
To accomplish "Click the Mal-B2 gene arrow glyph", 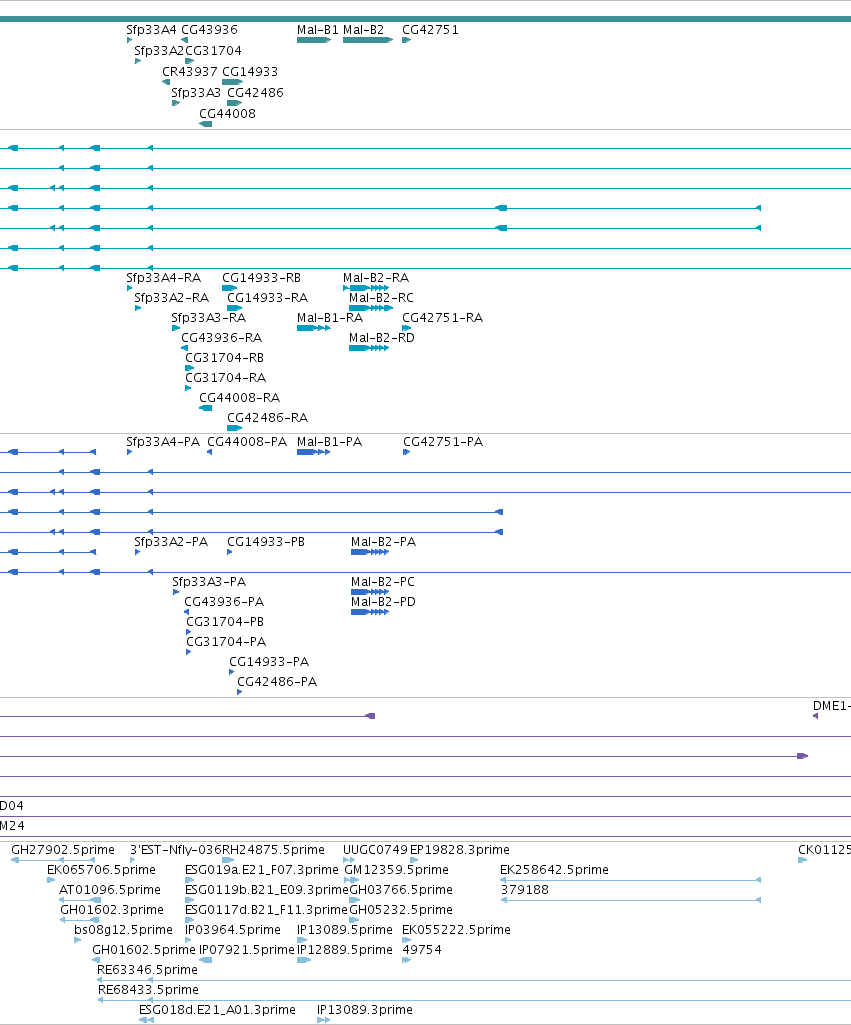I will pos(368,41).
